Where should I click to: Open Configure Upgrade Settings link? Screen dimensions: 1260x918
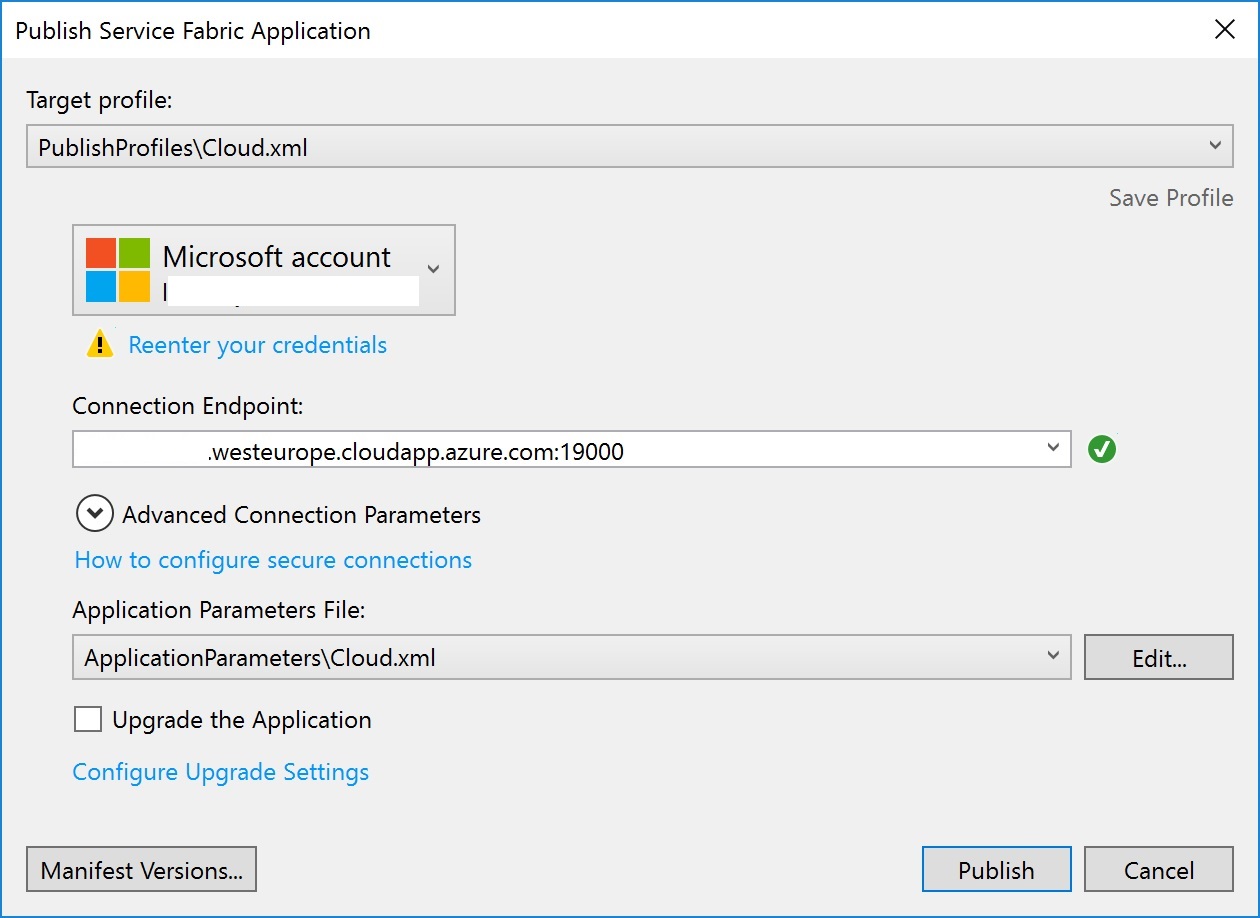click(221, 772)
